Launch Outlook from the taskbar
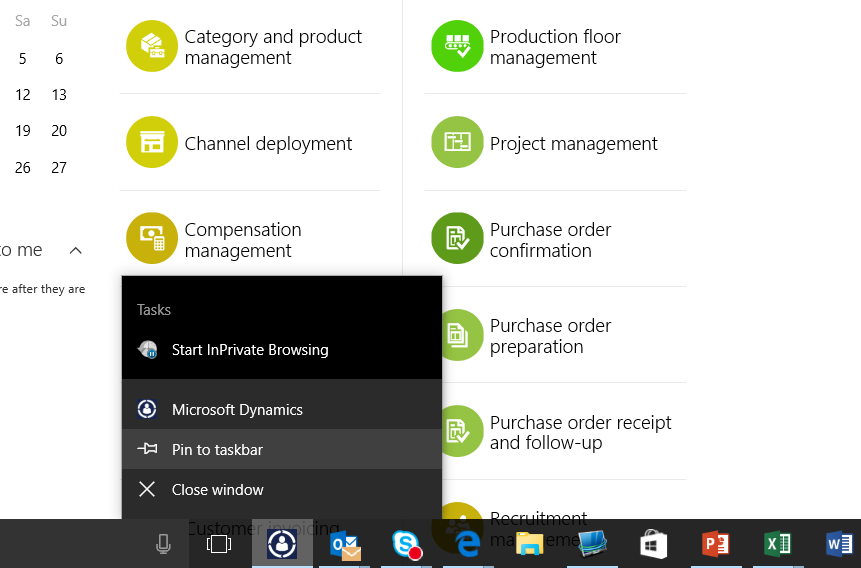This screenshot has height=568, width=861. [x=345, y=544]
